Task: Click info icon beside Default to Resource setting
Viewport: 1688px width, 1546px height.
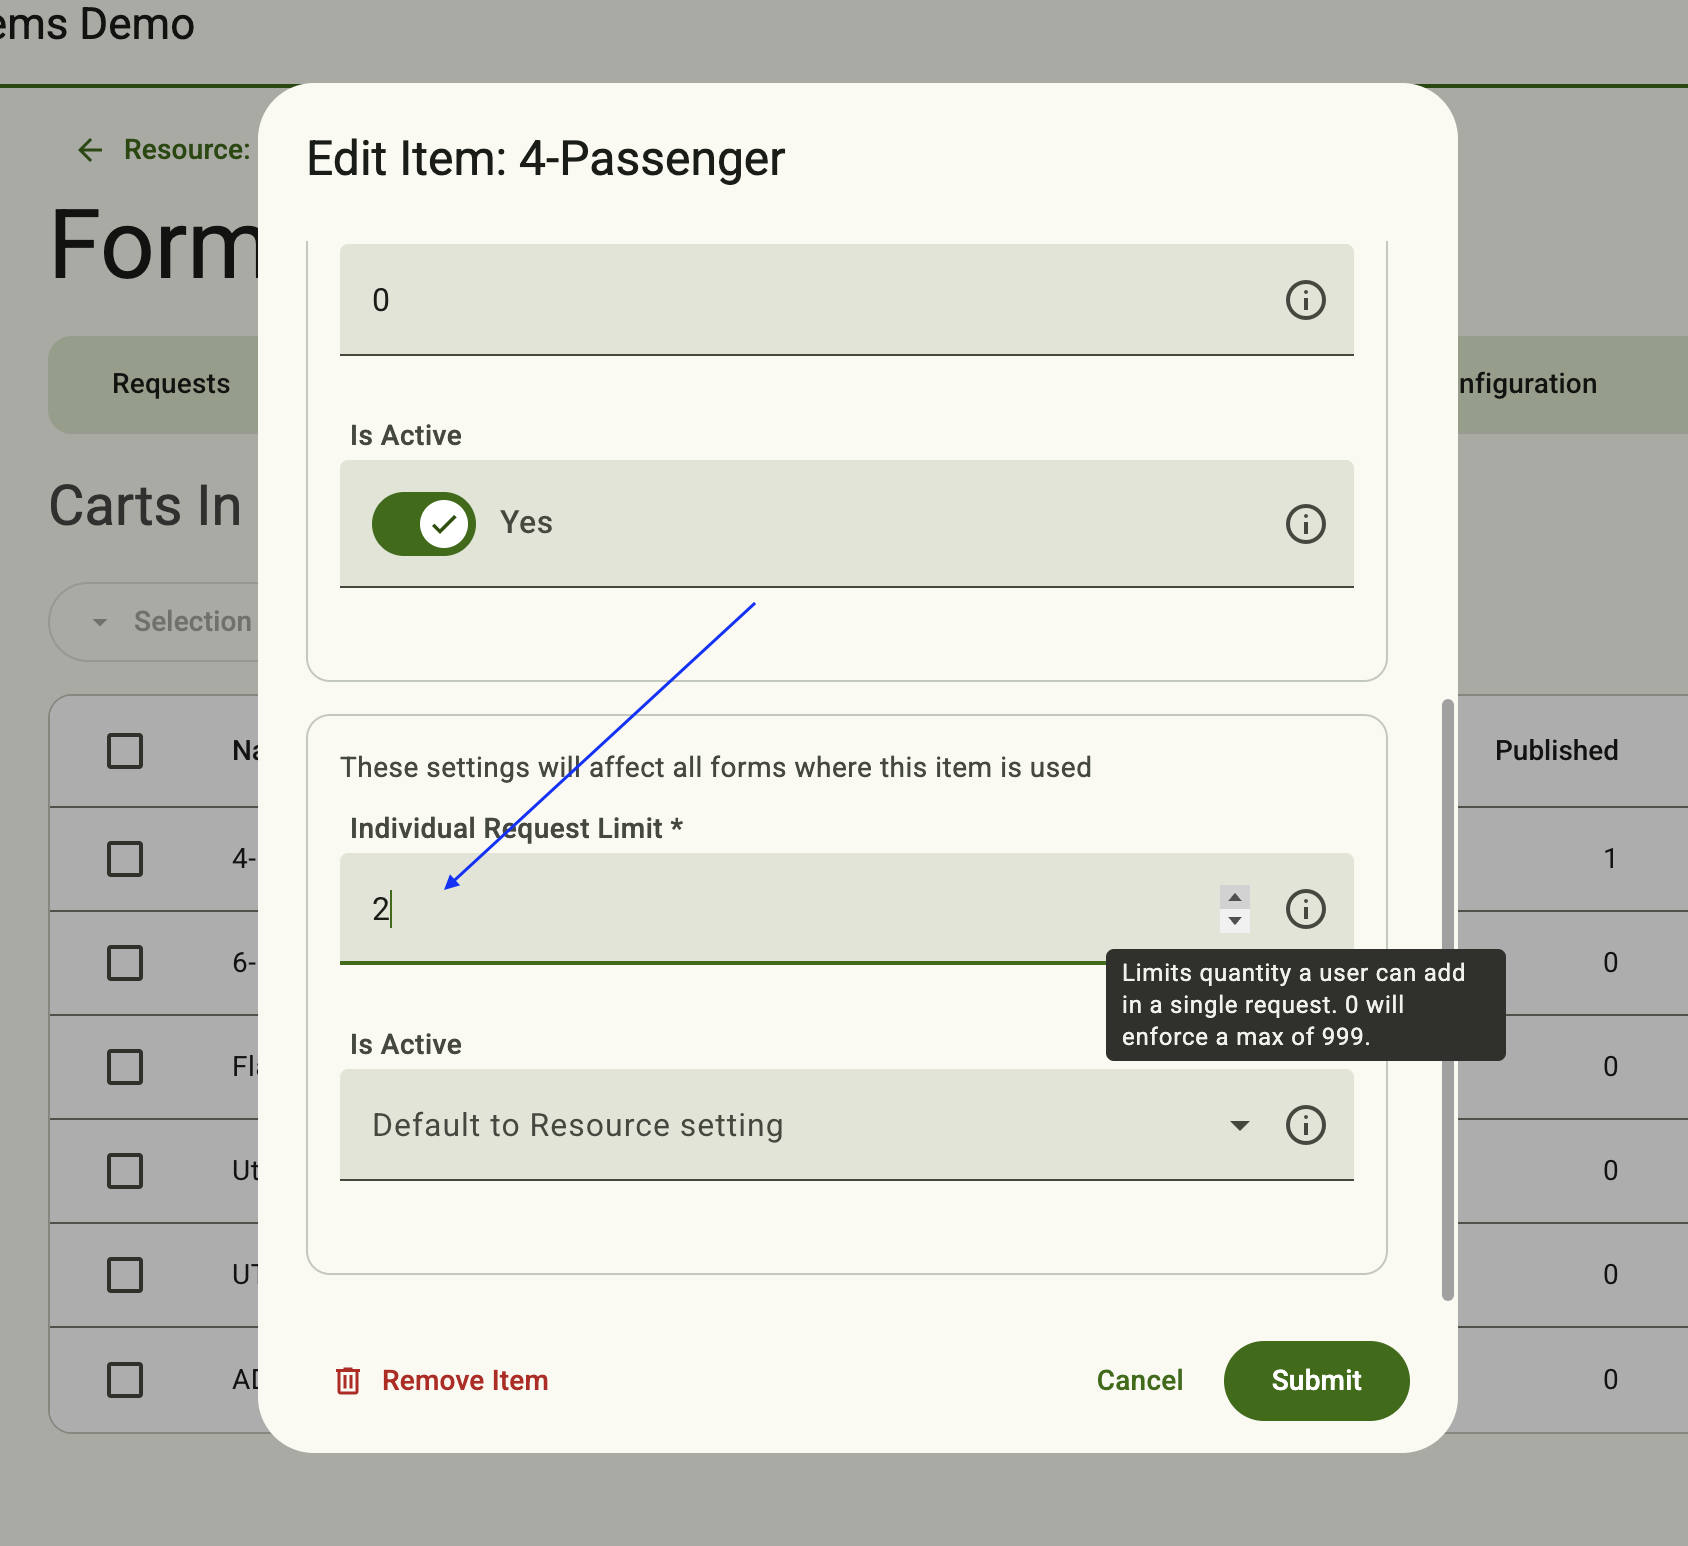Action: 1305,1125
